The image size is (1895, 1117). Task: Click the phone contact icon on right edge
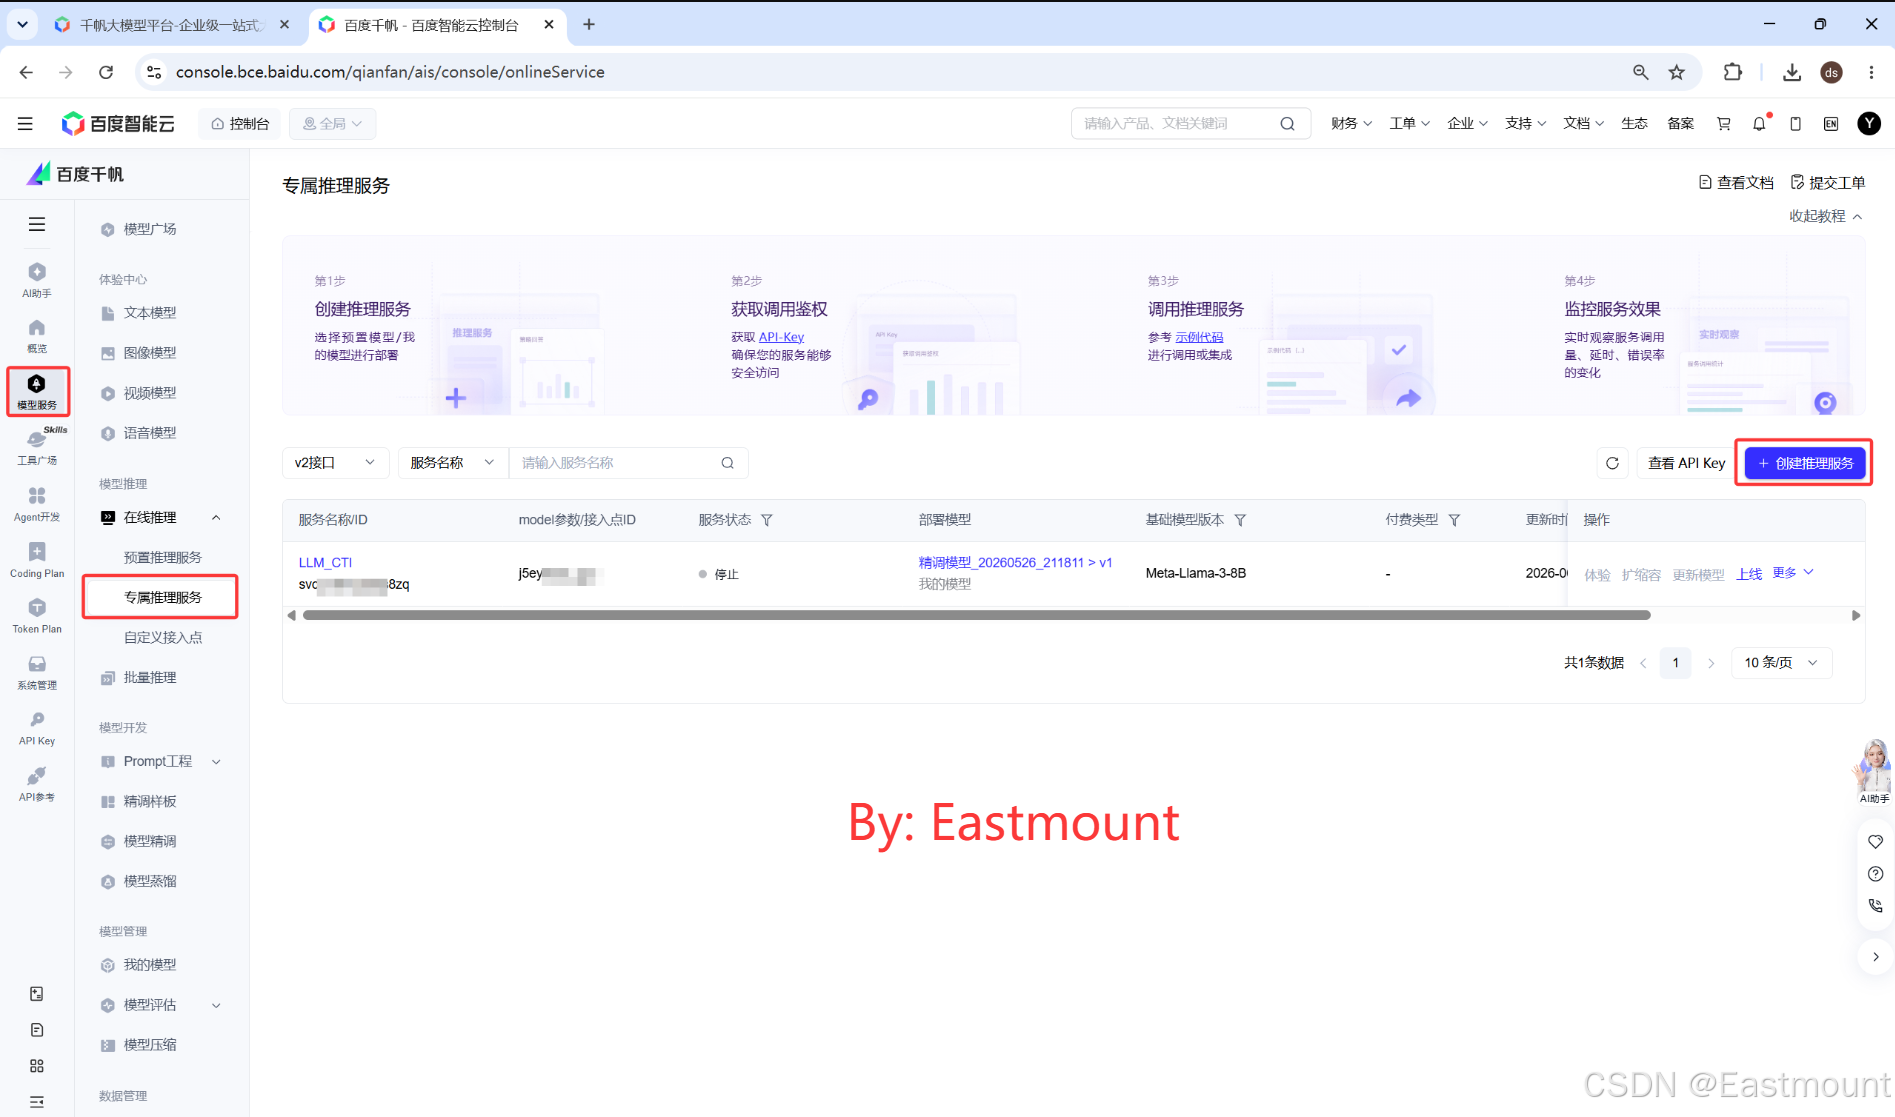point(1876,906)
